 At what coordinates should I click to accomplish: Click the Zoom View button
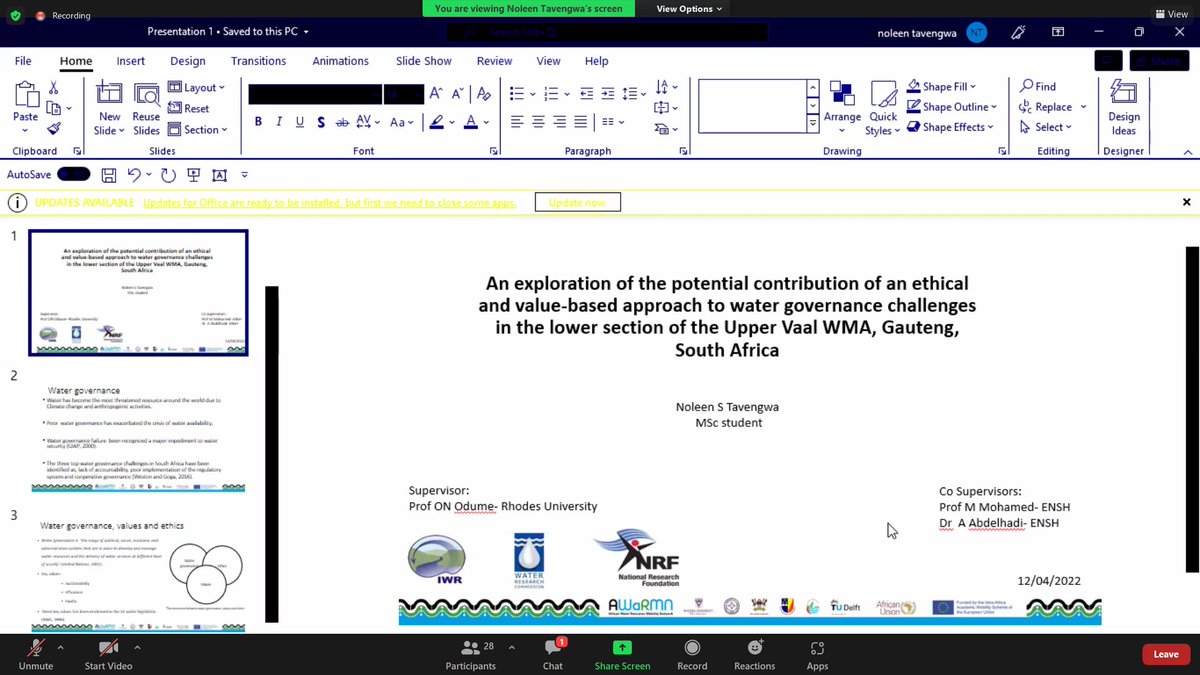(1171, 15)
